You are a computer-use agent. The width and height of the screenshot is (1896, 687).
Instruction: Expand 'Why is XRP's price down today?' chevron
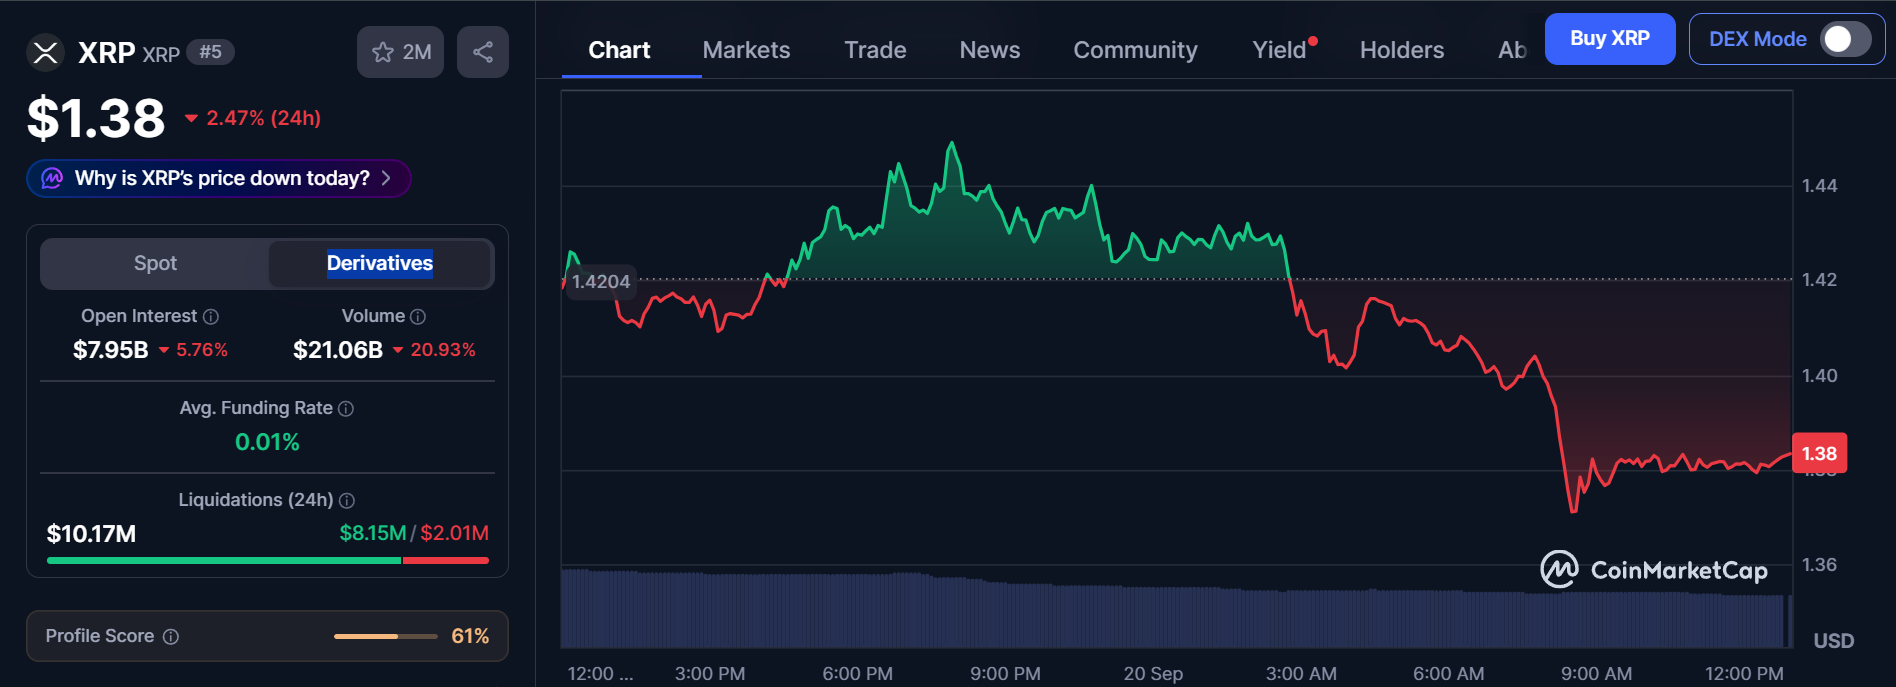tap(386, 178)
